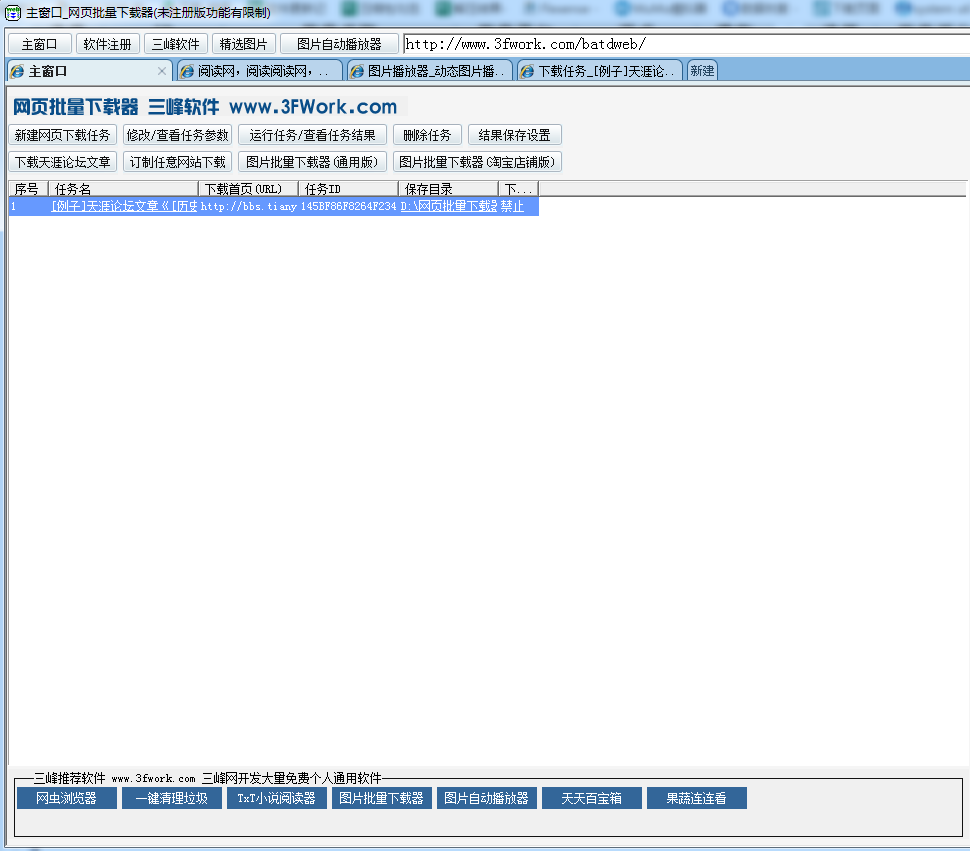The image size is (970, 851).
Task: Click bottom 图片自动播放器 button
Action: pos(487,798)
